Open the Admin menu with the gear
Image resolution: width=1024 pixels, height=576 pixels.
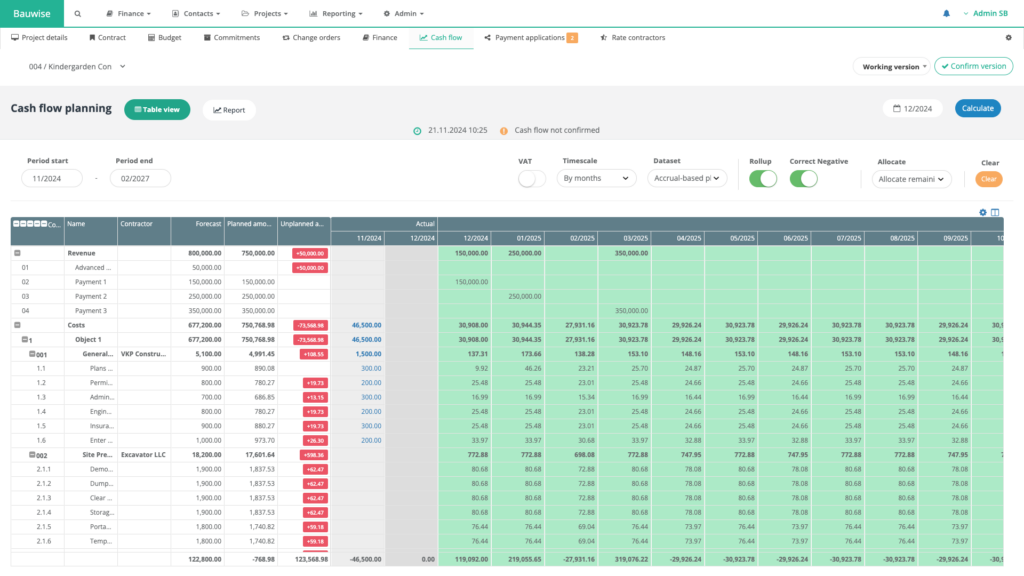coord(404,14)
